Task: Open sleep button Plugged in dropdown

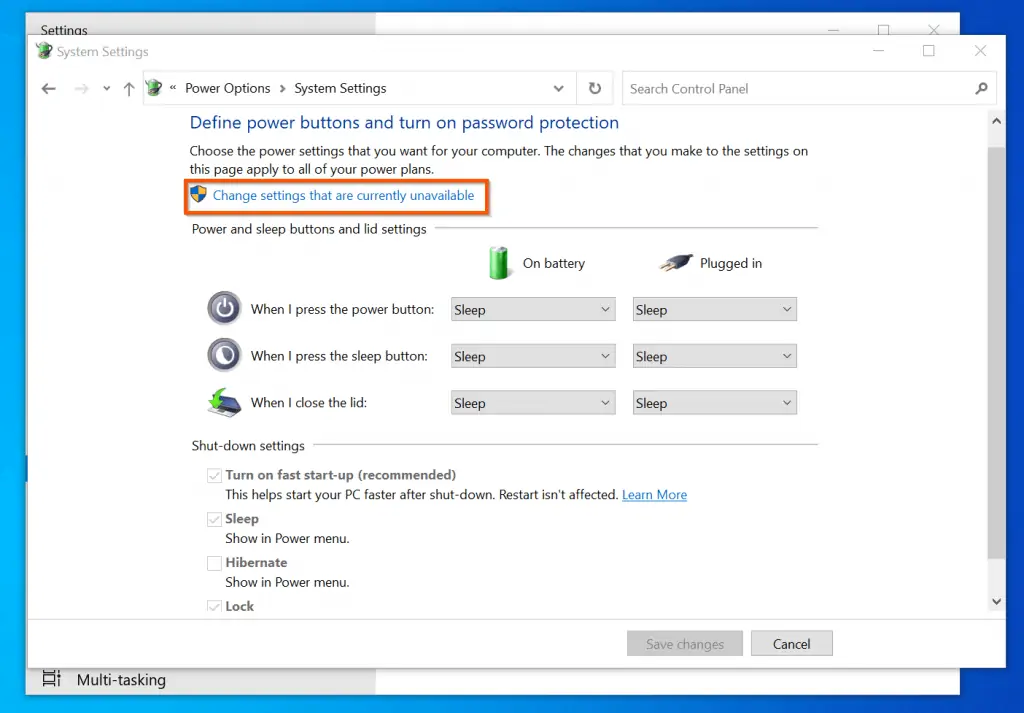Action: click(714, 357)
